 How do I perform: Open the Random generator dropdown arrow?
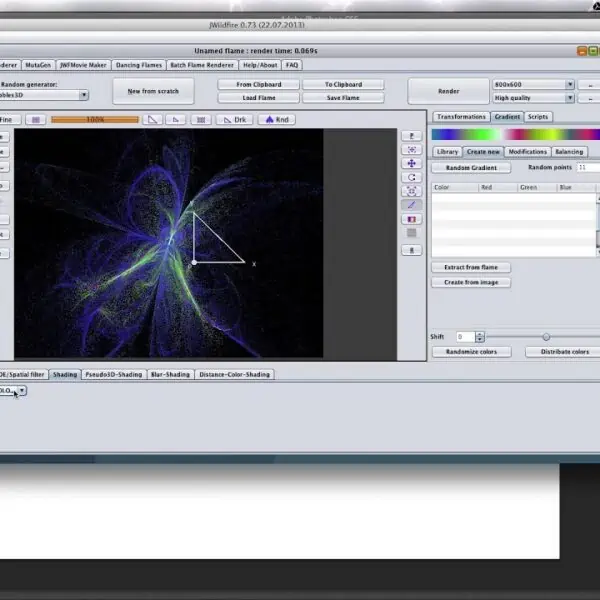pyautogui.click(x=83, y=95)
